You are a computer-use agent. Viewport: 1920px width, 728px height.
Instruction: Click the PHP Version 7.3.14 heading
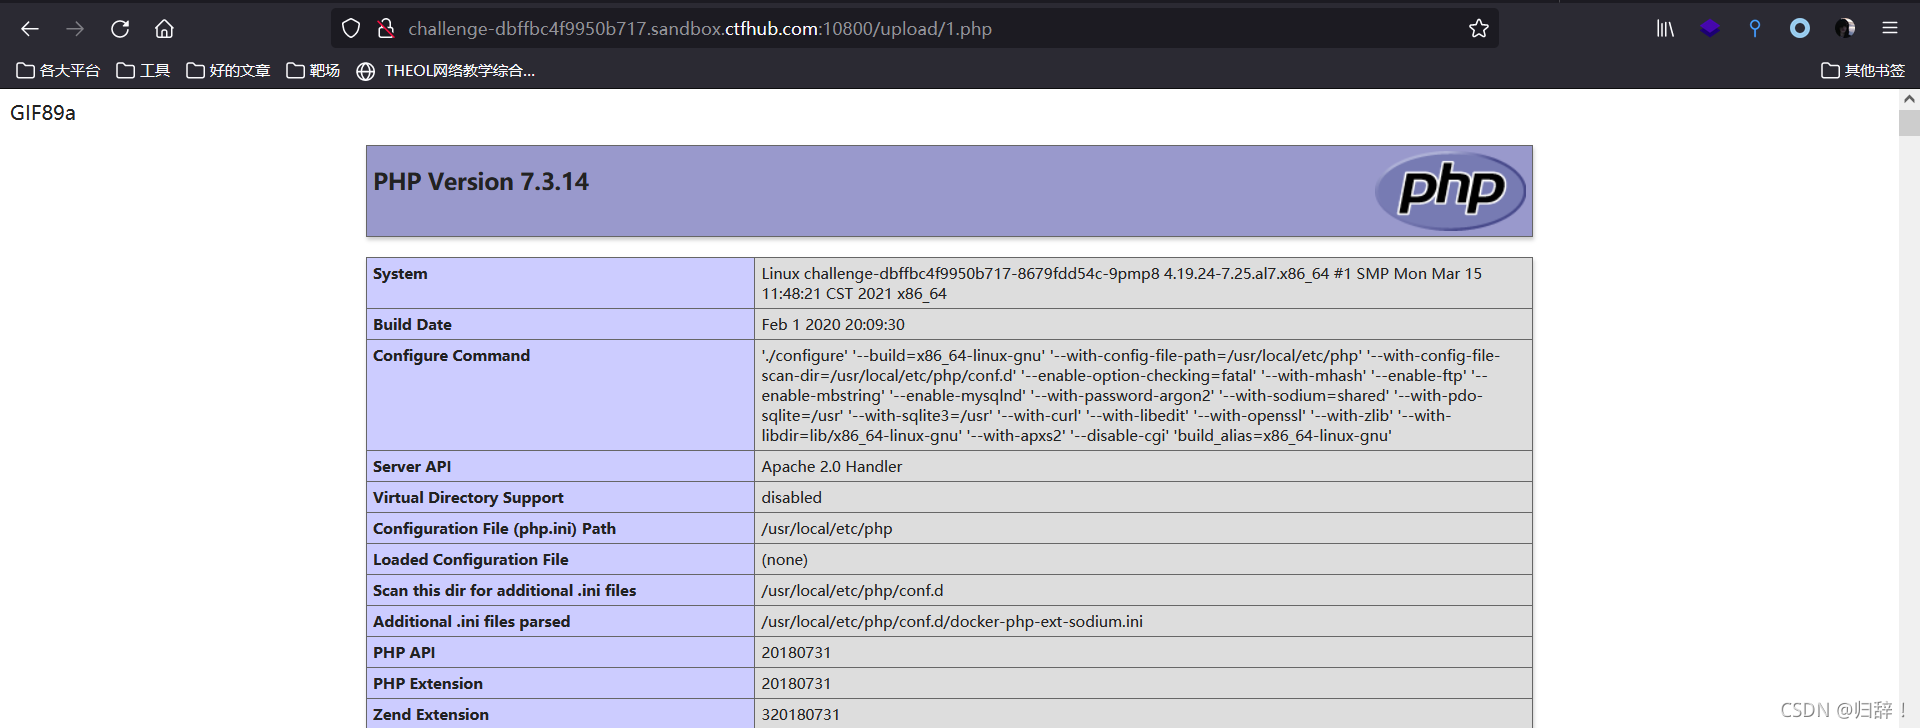(x=481, y=182)
